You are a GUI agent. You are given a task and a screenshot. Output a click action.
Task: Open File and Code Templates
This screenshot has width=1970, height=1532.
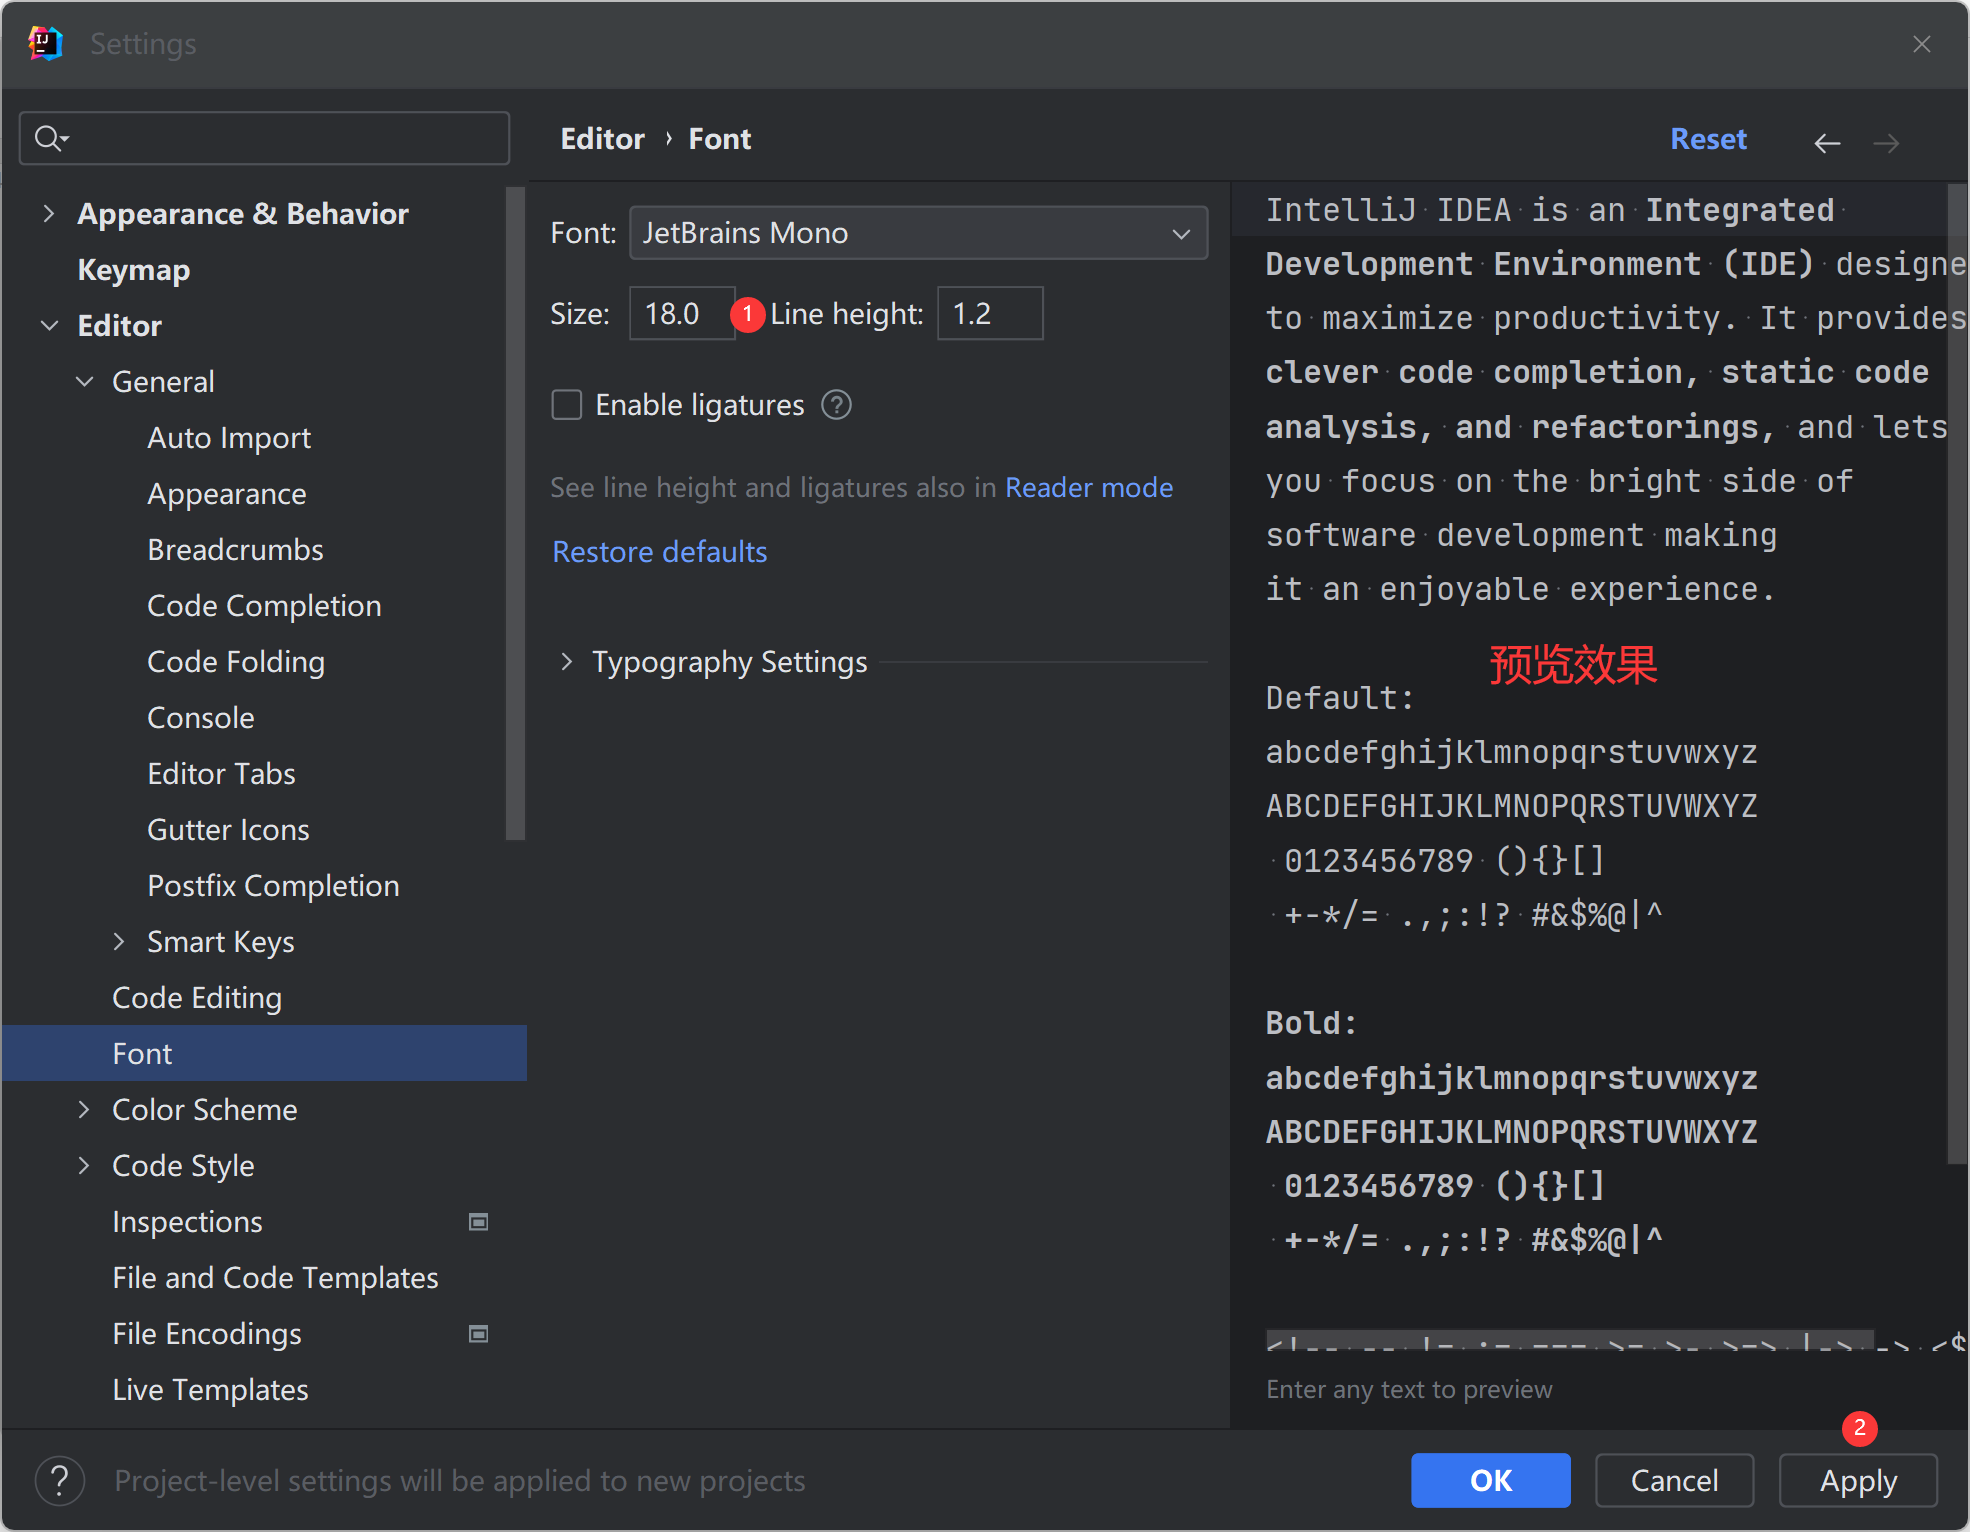(275, 1278)
